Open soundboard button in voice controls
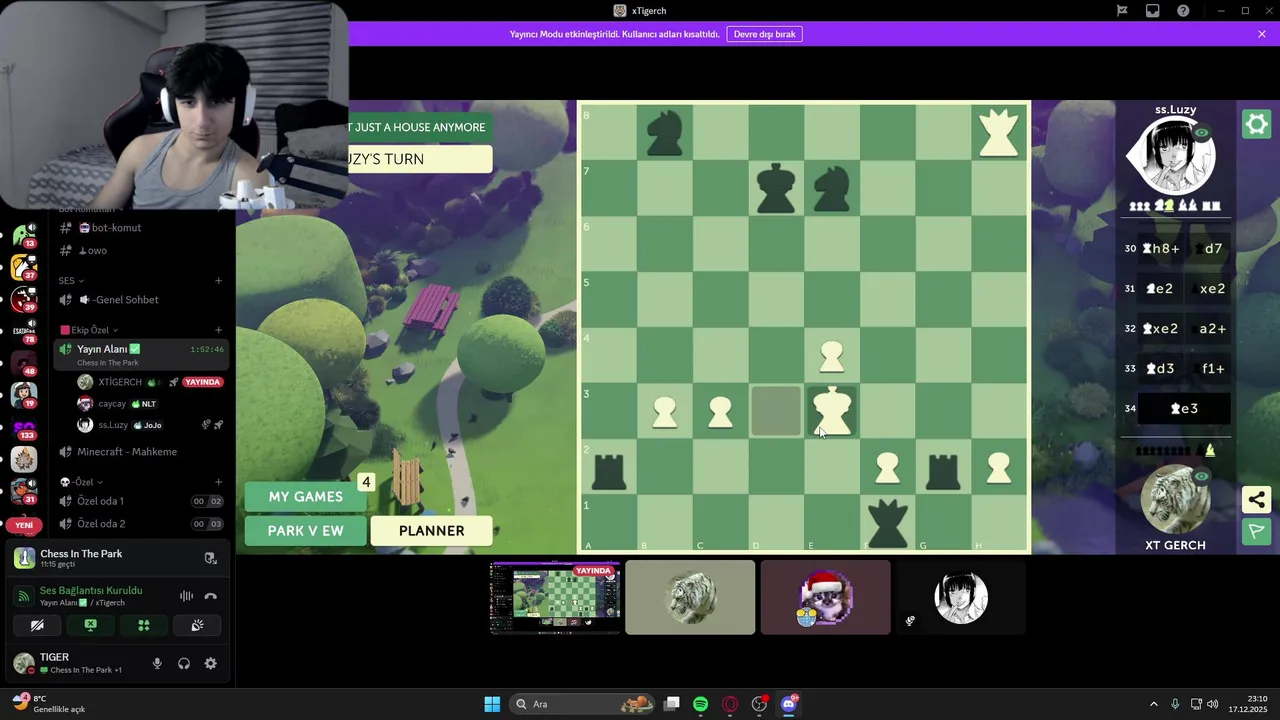The height and width of the screenshot is (720, 1280). point(197,626)
